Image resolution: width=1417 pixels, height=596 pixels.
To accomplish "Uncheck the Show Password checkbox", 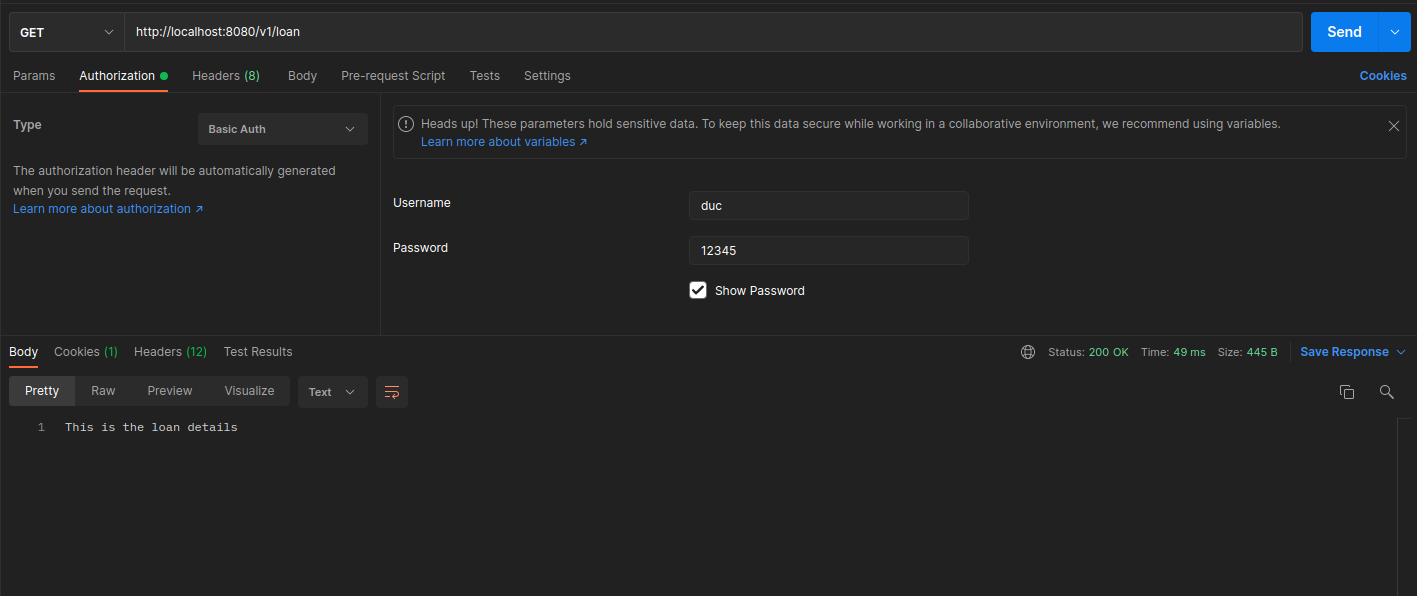I will click(698, 290).
